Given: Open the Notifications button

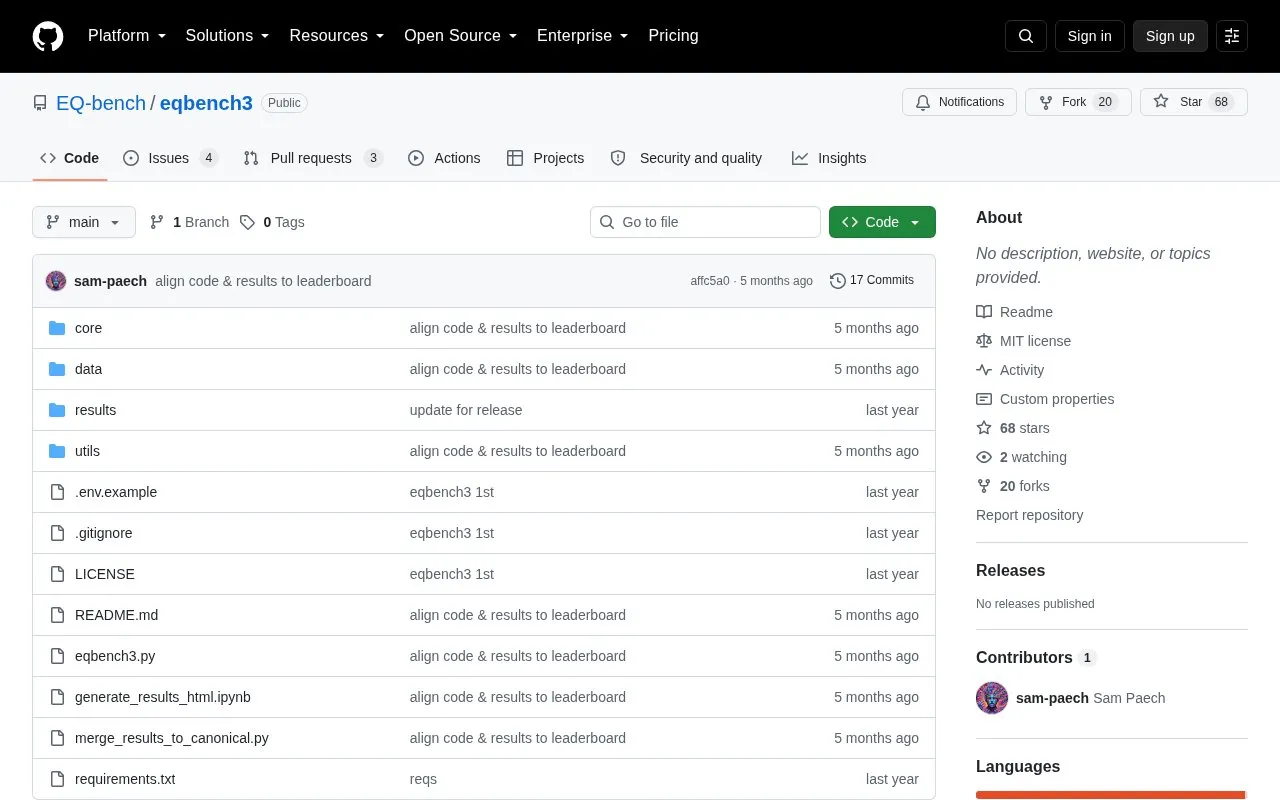Looking at the screenshot, I should [960, 102].
